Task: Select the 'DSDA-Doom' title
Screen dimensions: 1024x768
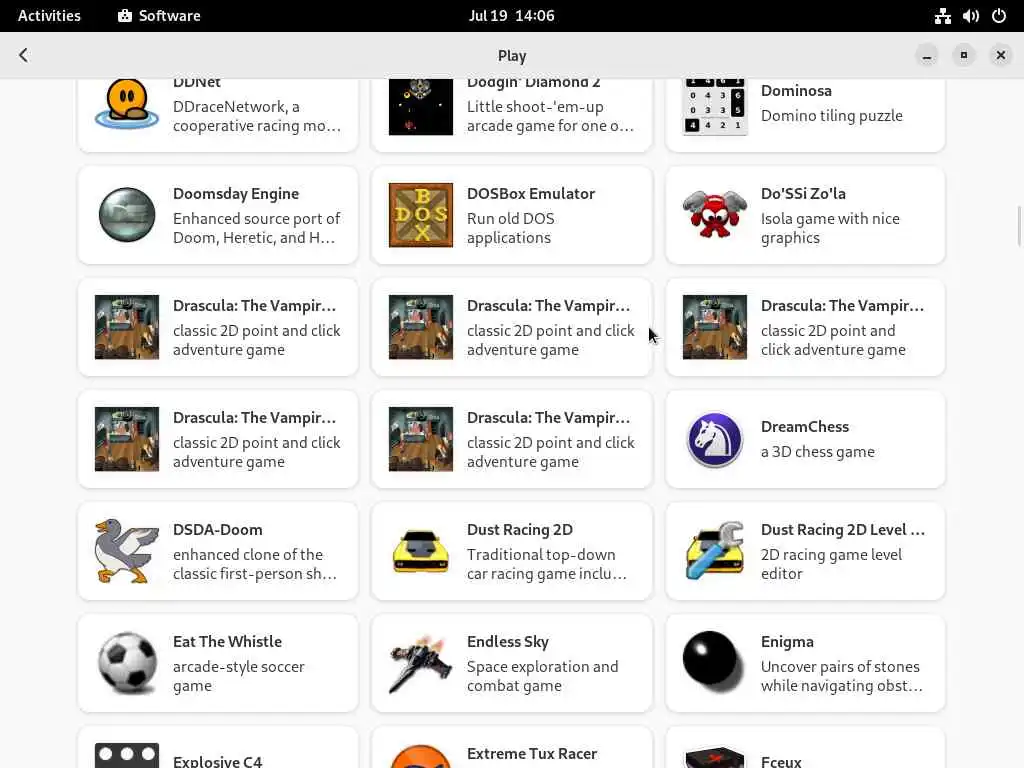Action: (217, 530)
